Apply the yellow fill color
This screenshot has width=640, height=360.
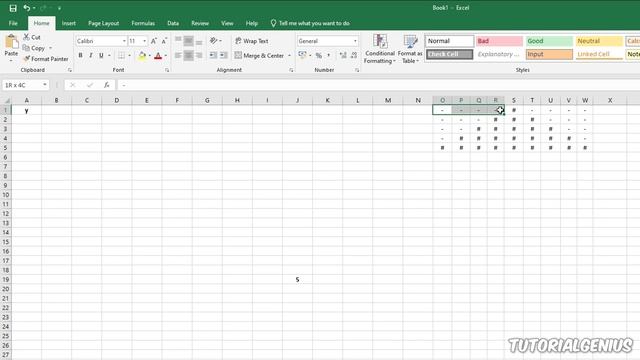pos(142,56)
